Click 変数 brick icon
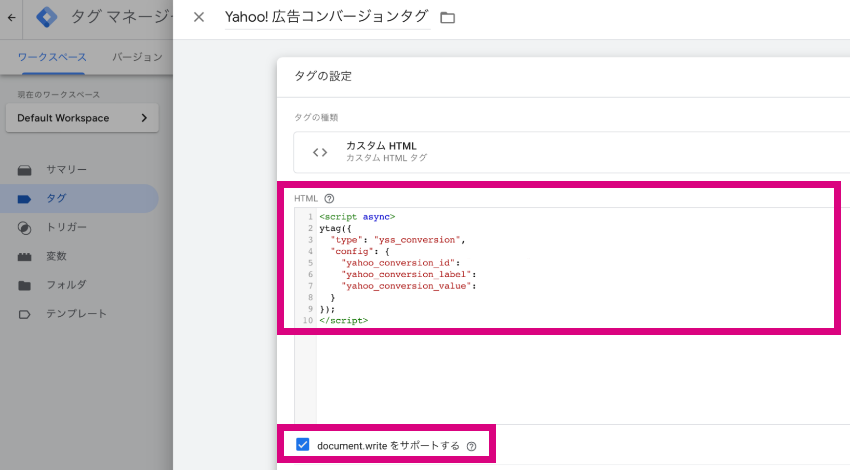The height and width of the screenshot is (470, 850). tap(24, 256)
